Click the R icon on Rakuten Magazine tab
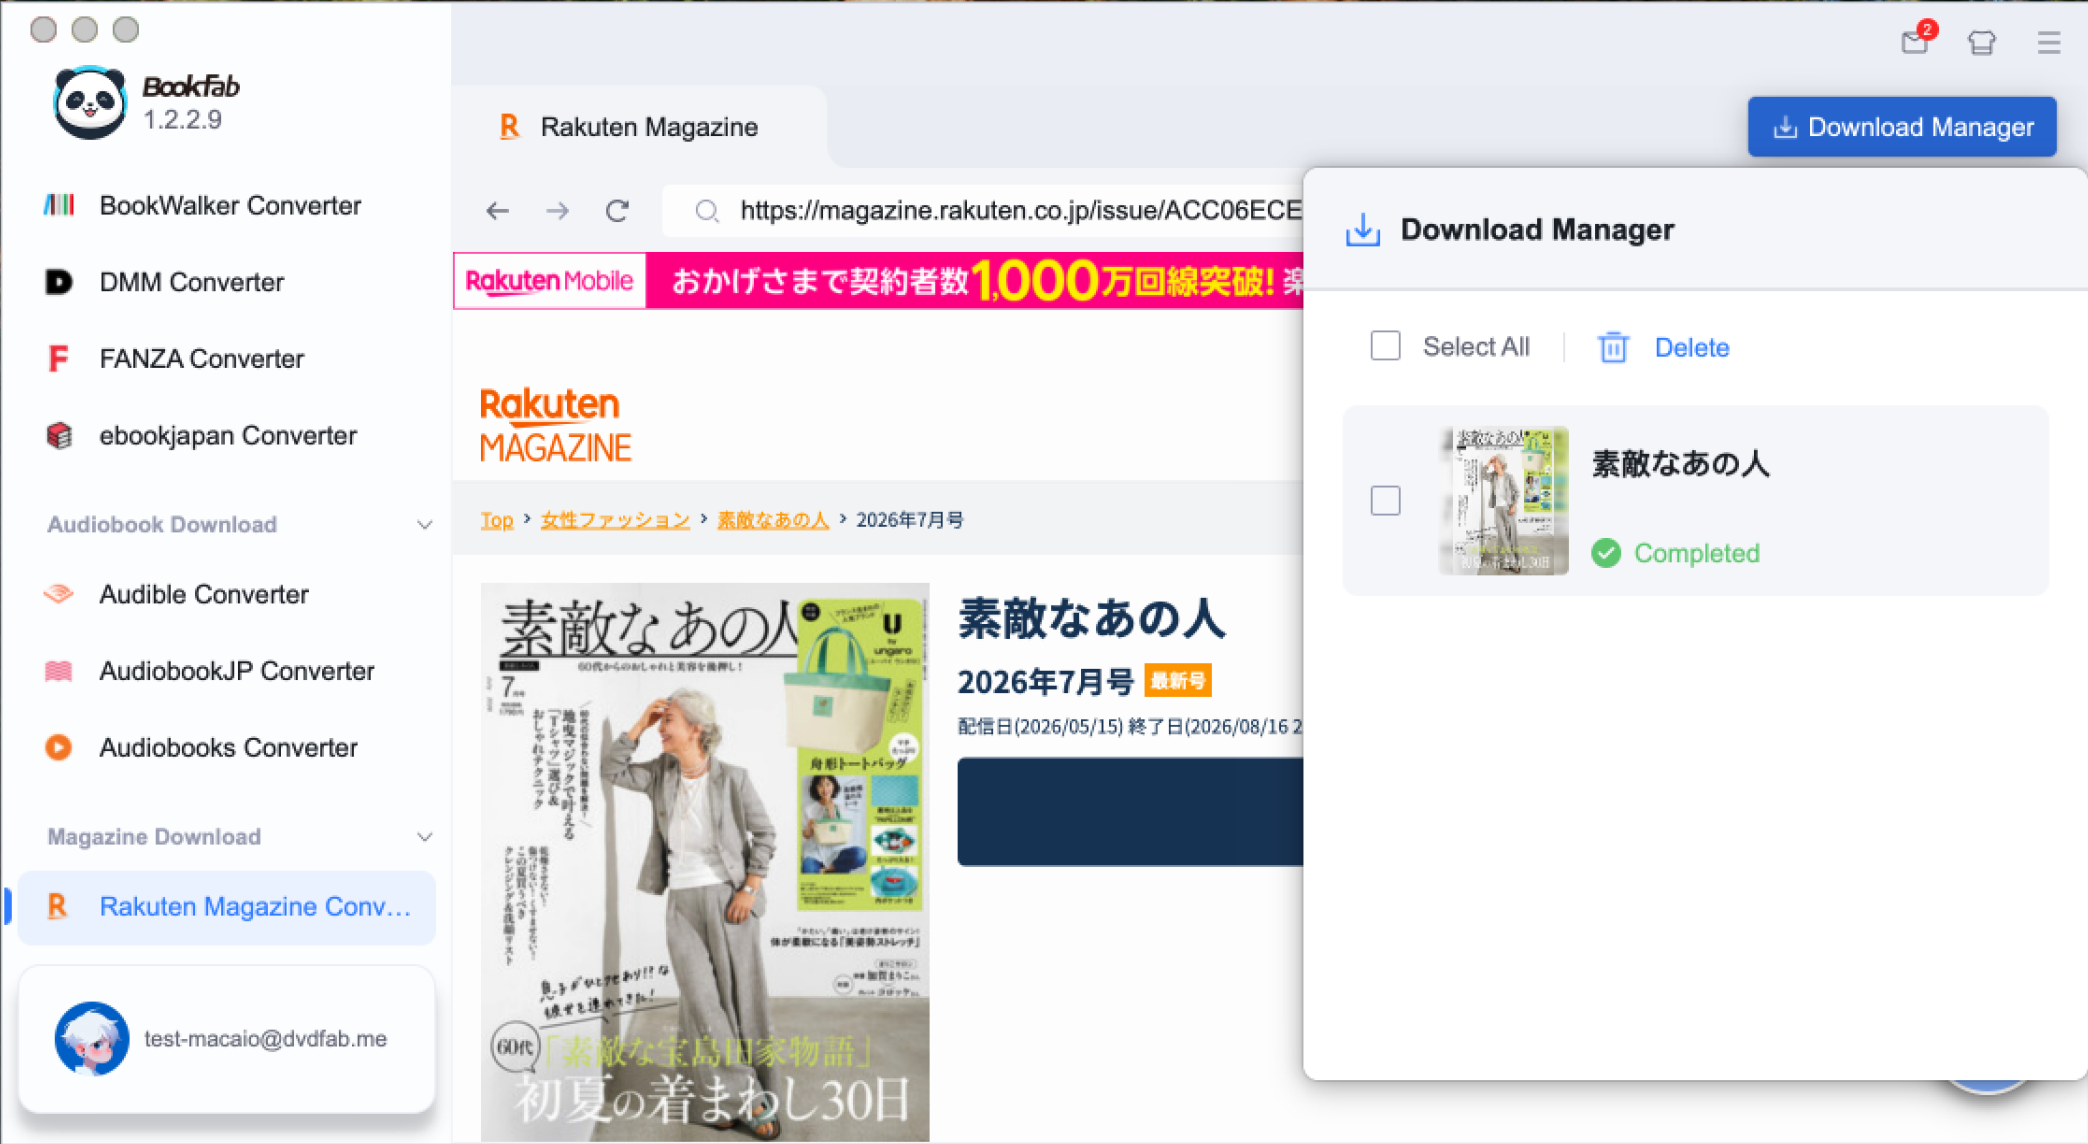 pyautogui.click(x=509, y=127)
